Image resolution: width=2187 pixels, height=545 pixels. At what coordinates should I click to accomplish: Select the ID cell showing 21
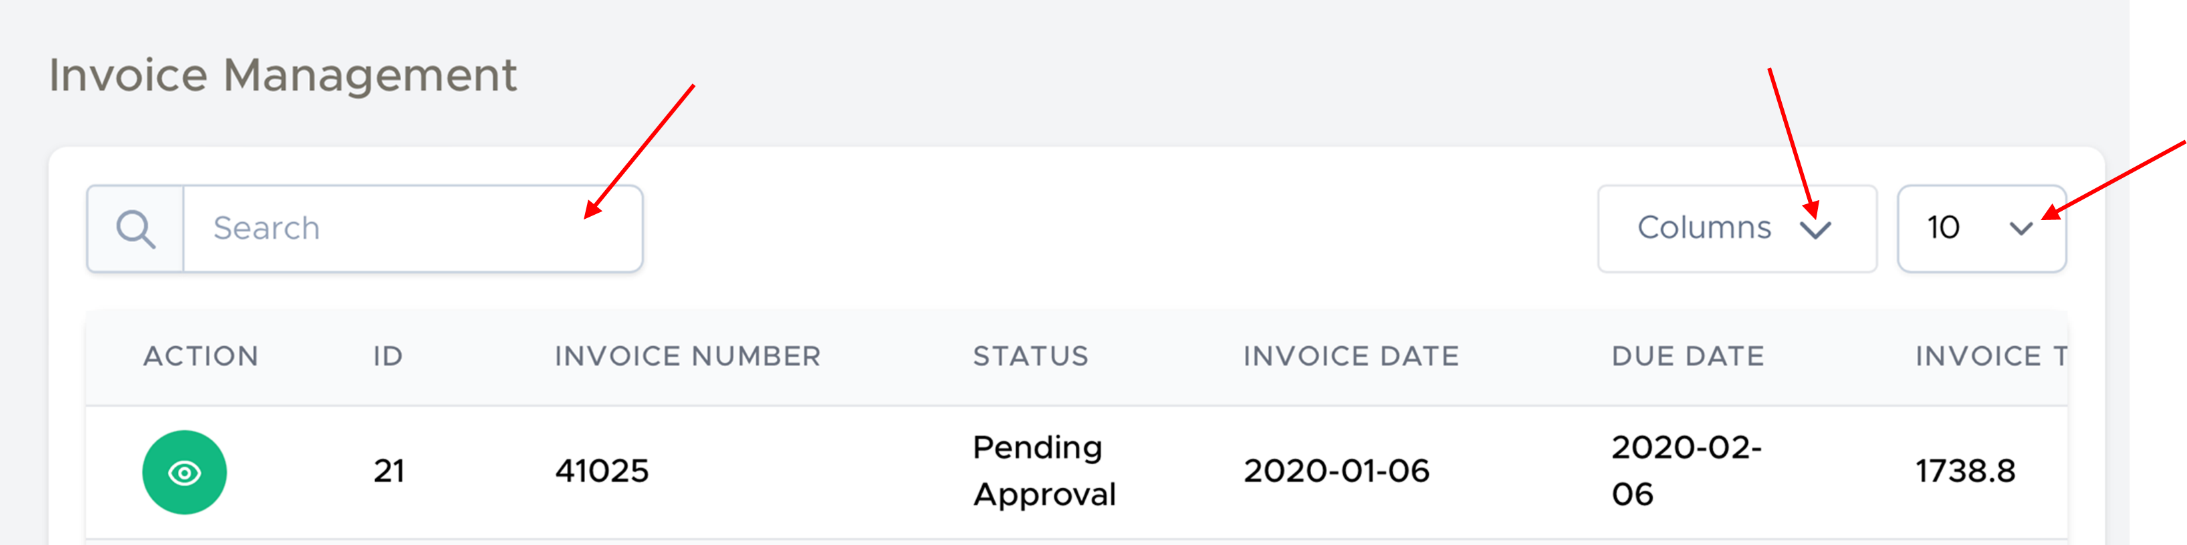(x=389, y=471)
